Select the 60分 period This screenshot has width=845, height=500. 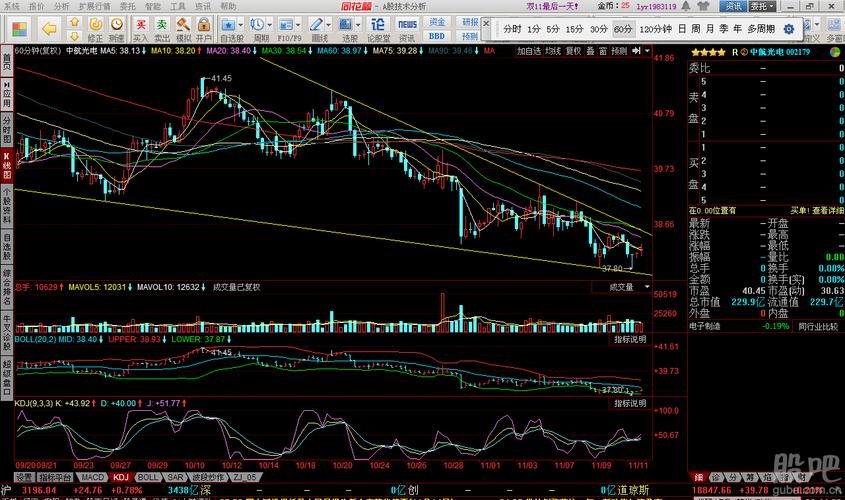point(623,29)
